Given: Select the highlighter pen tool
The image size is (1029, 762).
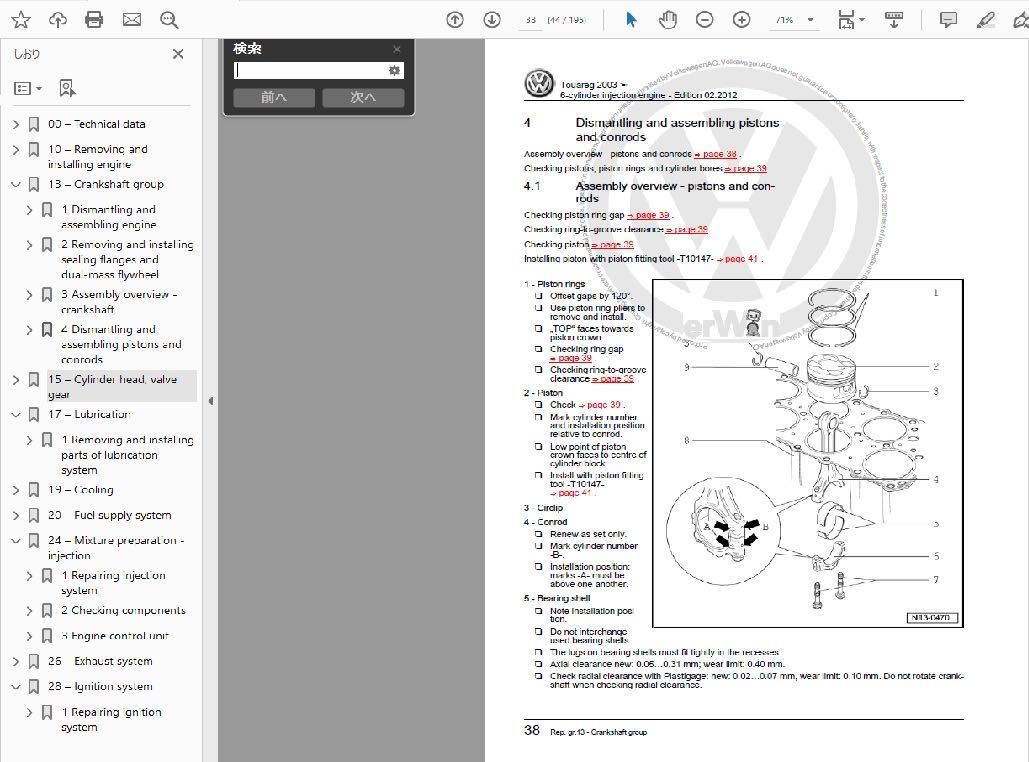Looking at the screenshot, I should pos(985,20).
